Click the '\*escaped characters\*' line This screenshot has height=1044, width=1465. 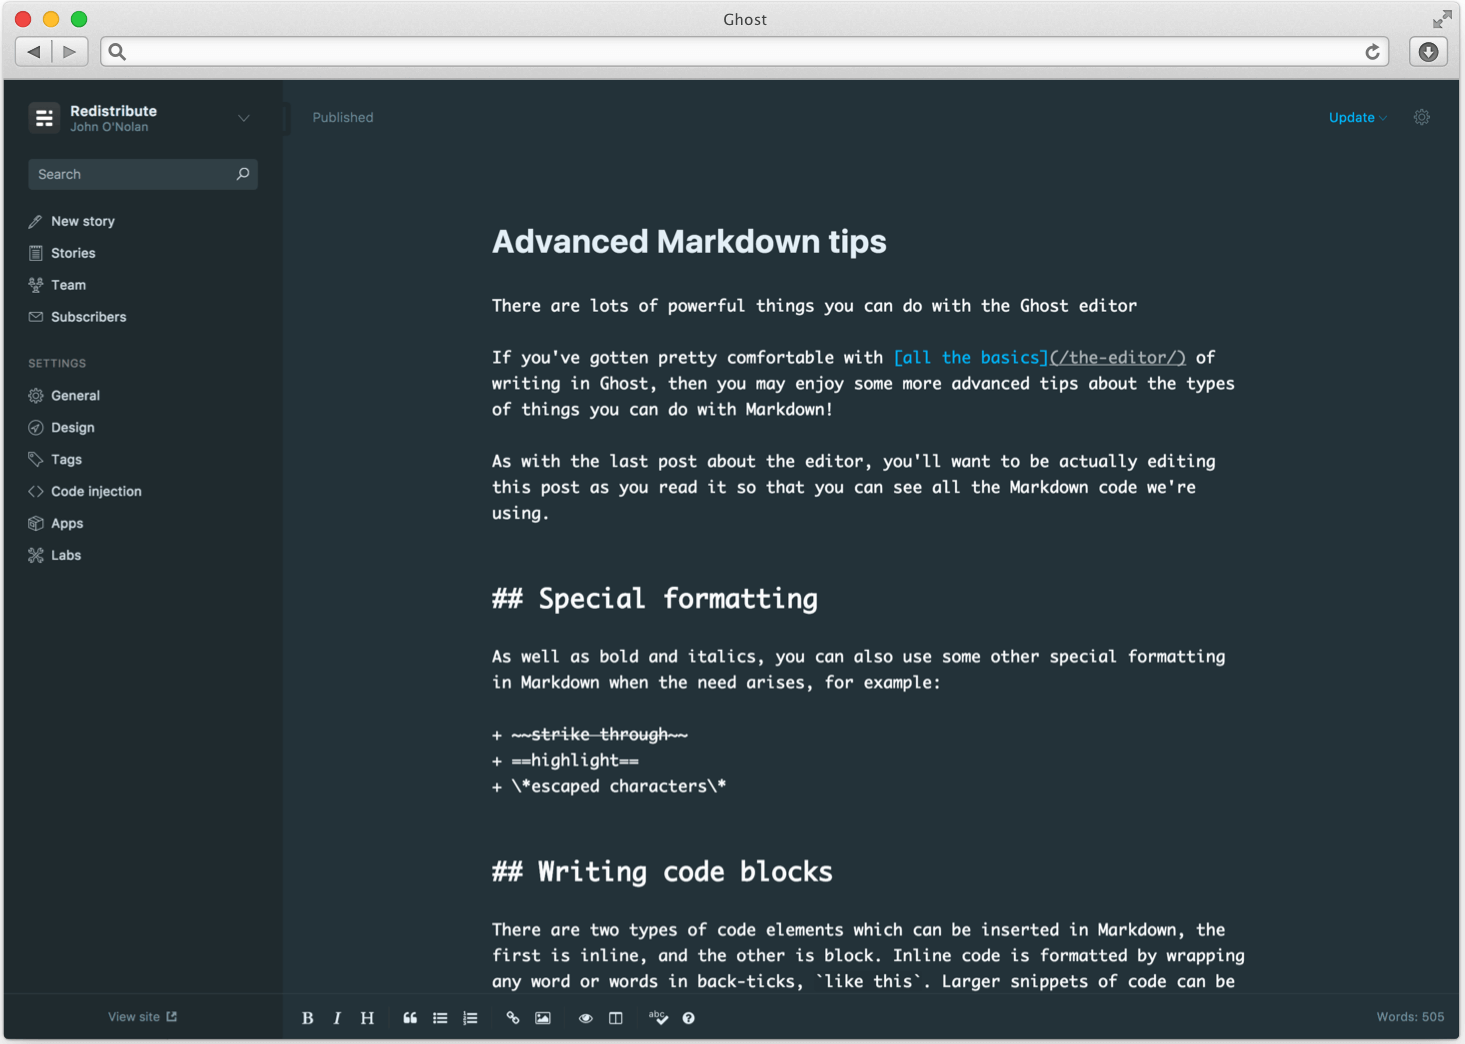tap(609, 787)
